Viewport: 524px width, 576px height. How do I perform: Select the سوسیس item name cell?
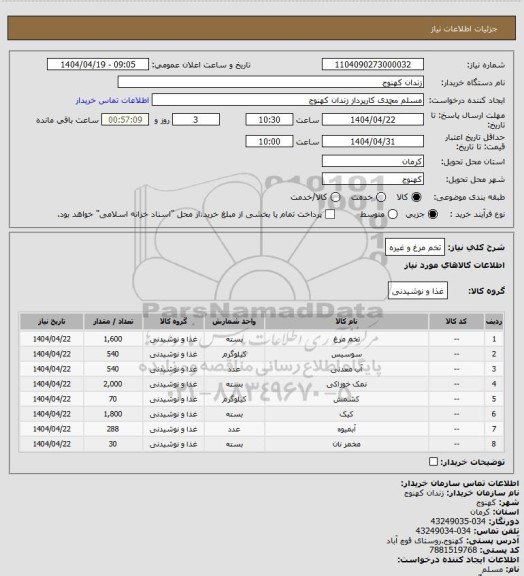pos(346,354)
